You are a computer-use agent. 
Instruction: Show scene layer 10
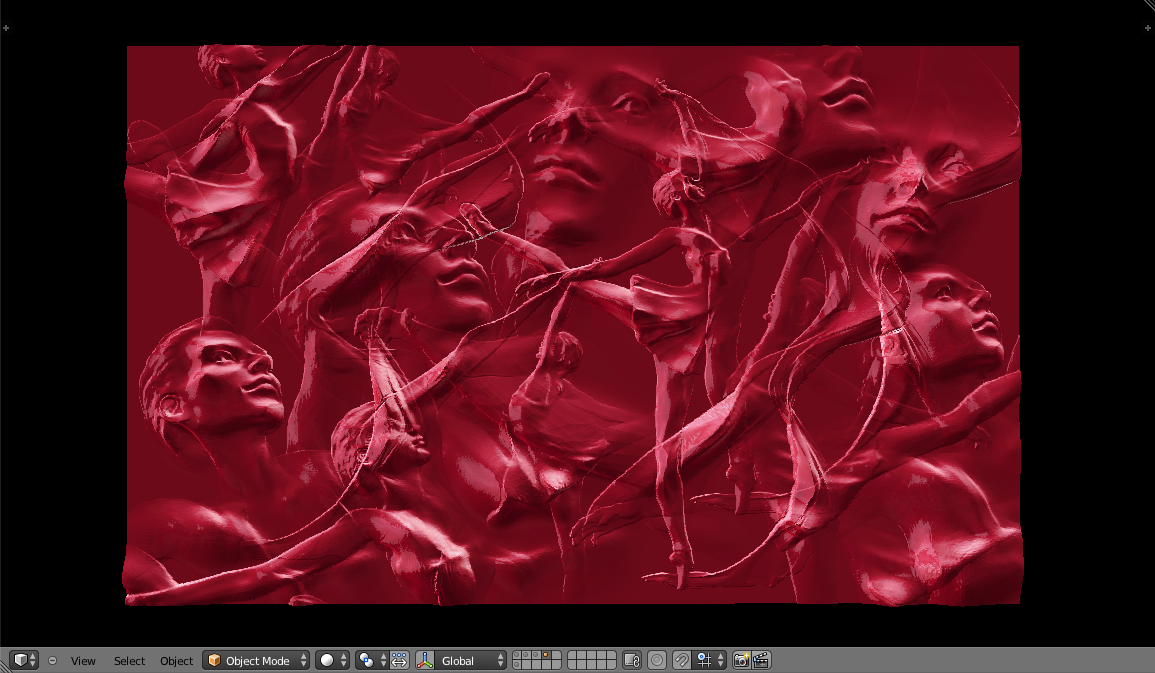611,655
